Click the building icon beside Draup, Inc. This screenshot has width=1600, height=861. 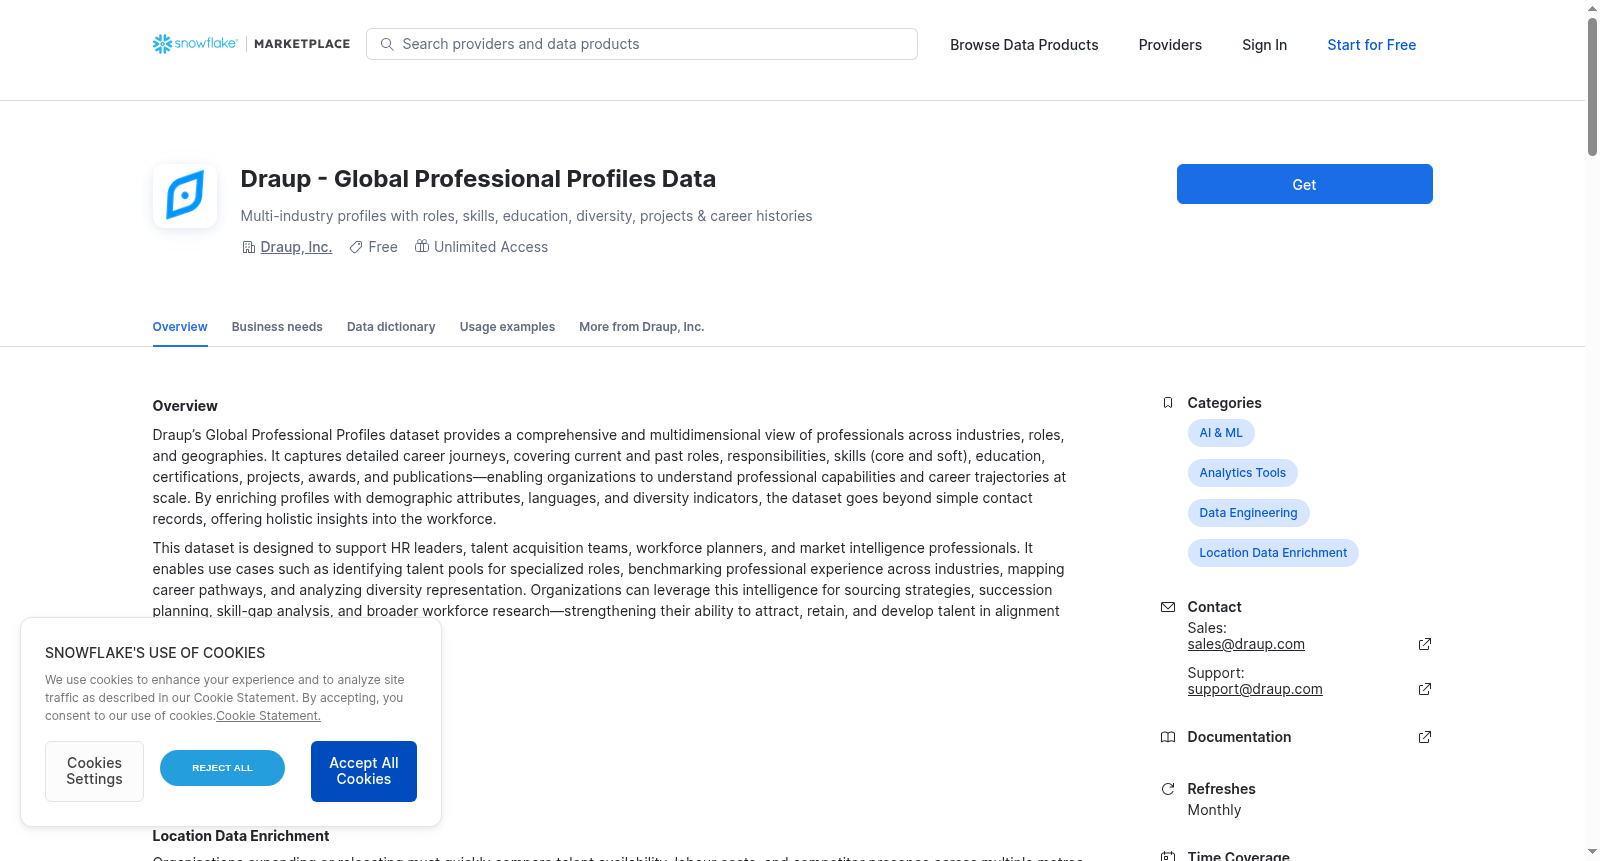(x=249, y=247)
